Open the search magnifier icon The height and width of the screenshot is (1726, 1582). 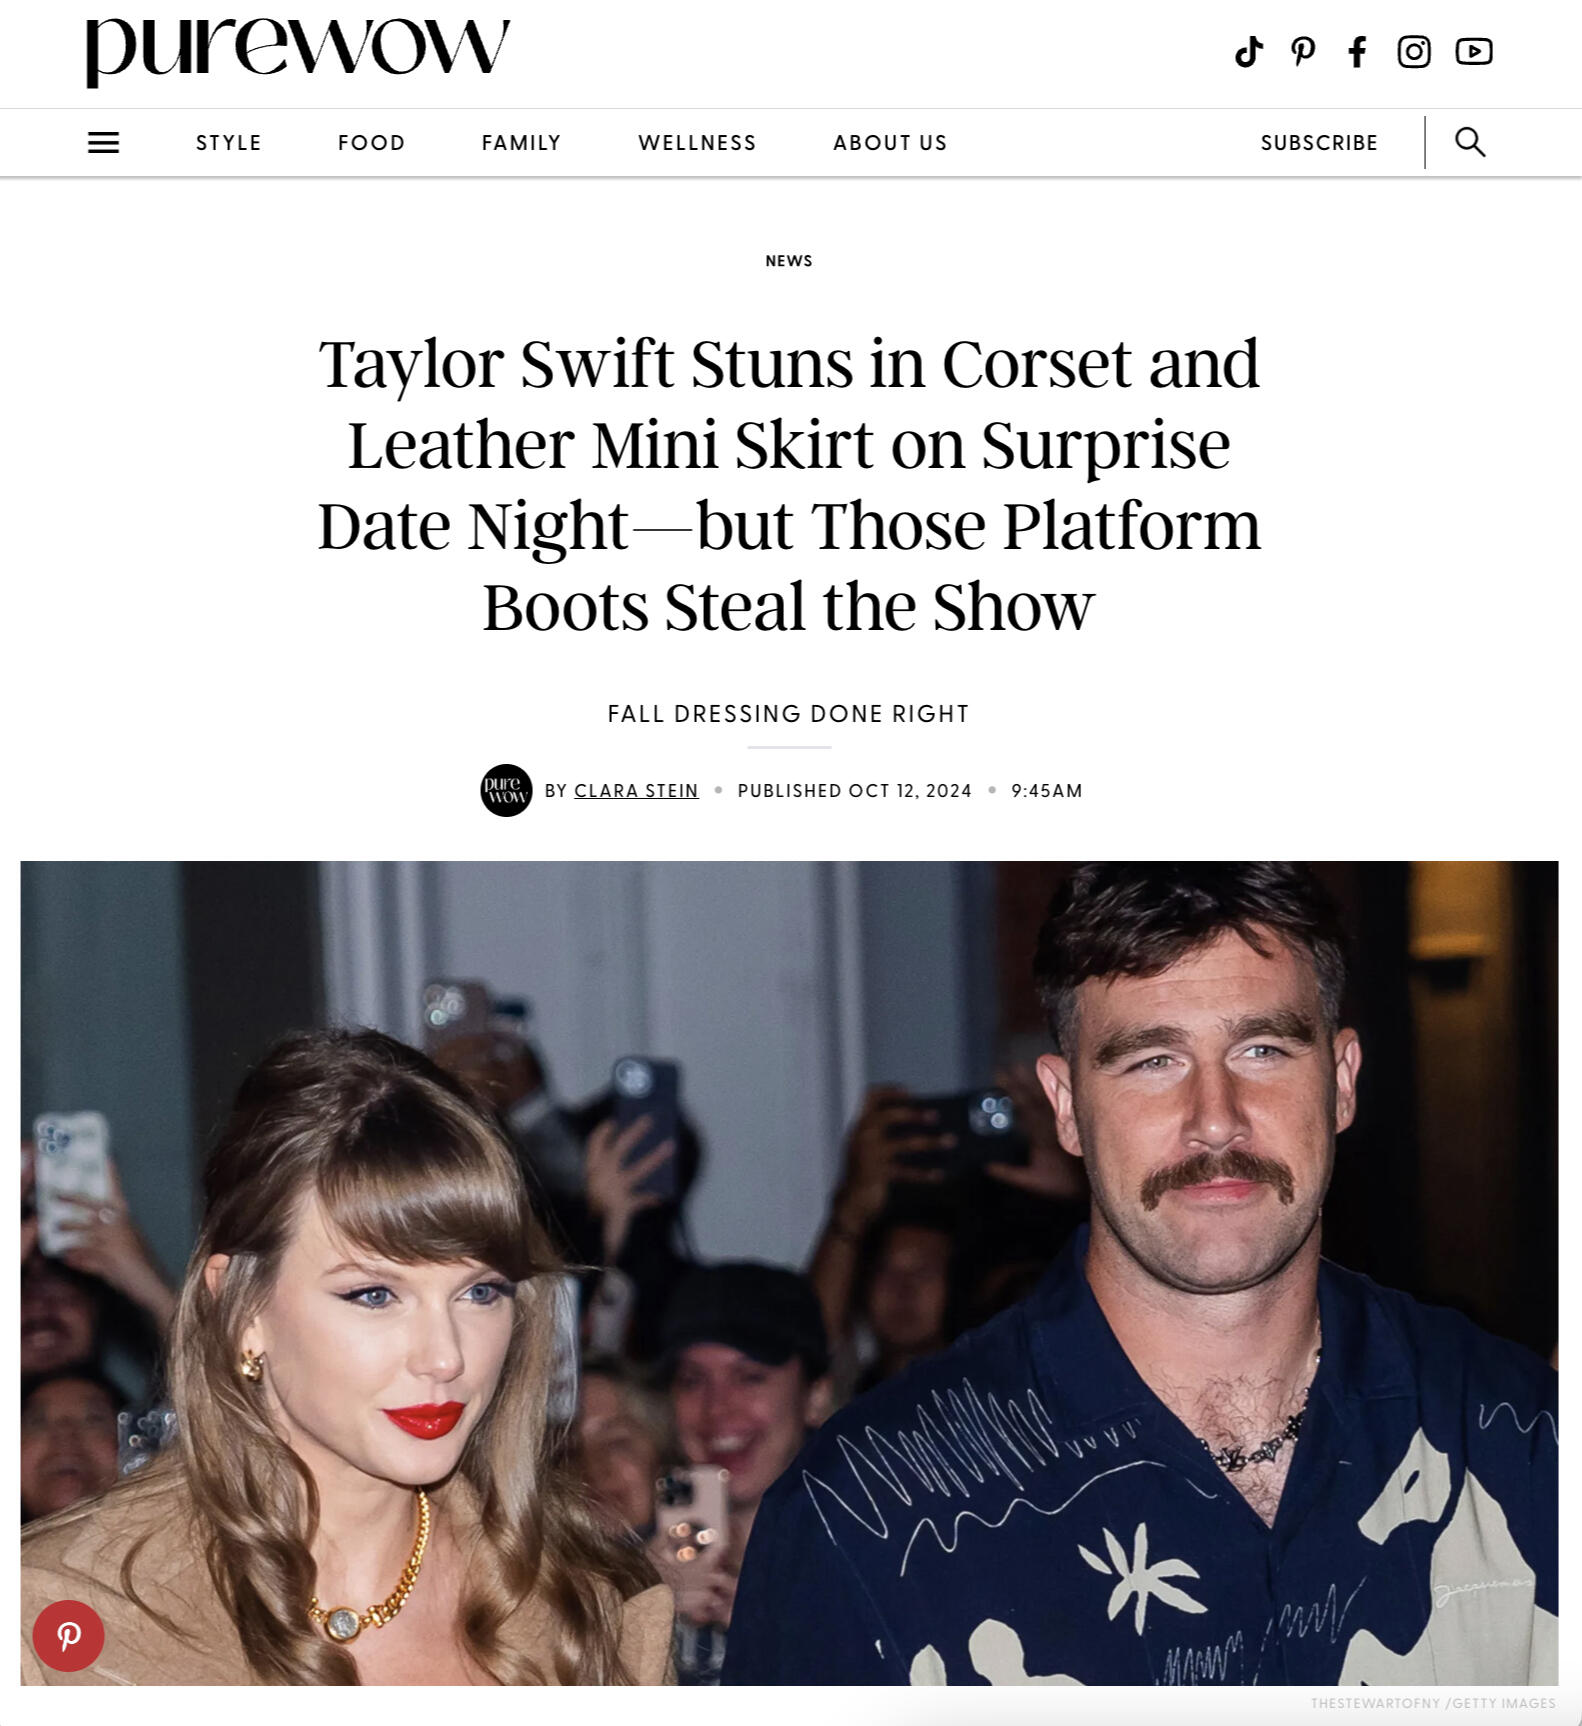[1469, 142]
